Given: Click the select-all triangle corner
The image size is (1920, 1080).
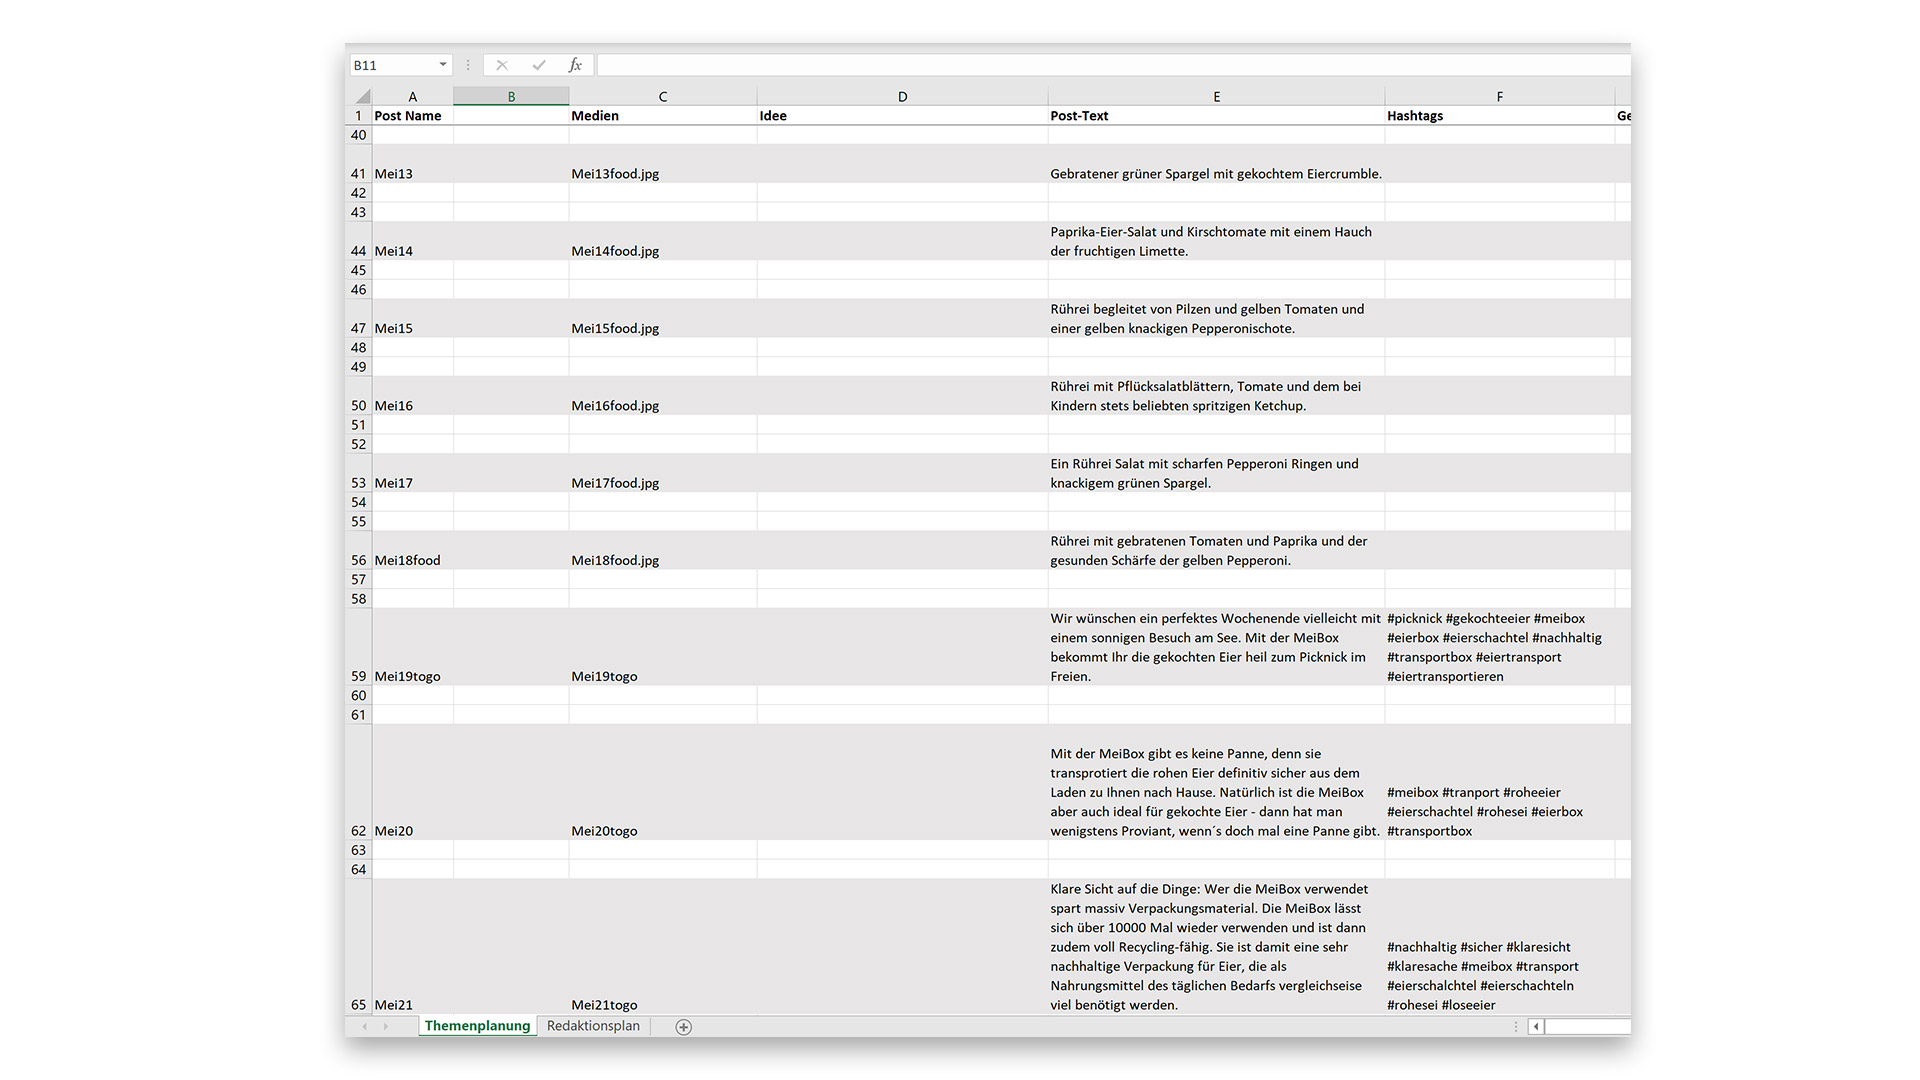Looking at the screenshot, I should tap(362, 97).
